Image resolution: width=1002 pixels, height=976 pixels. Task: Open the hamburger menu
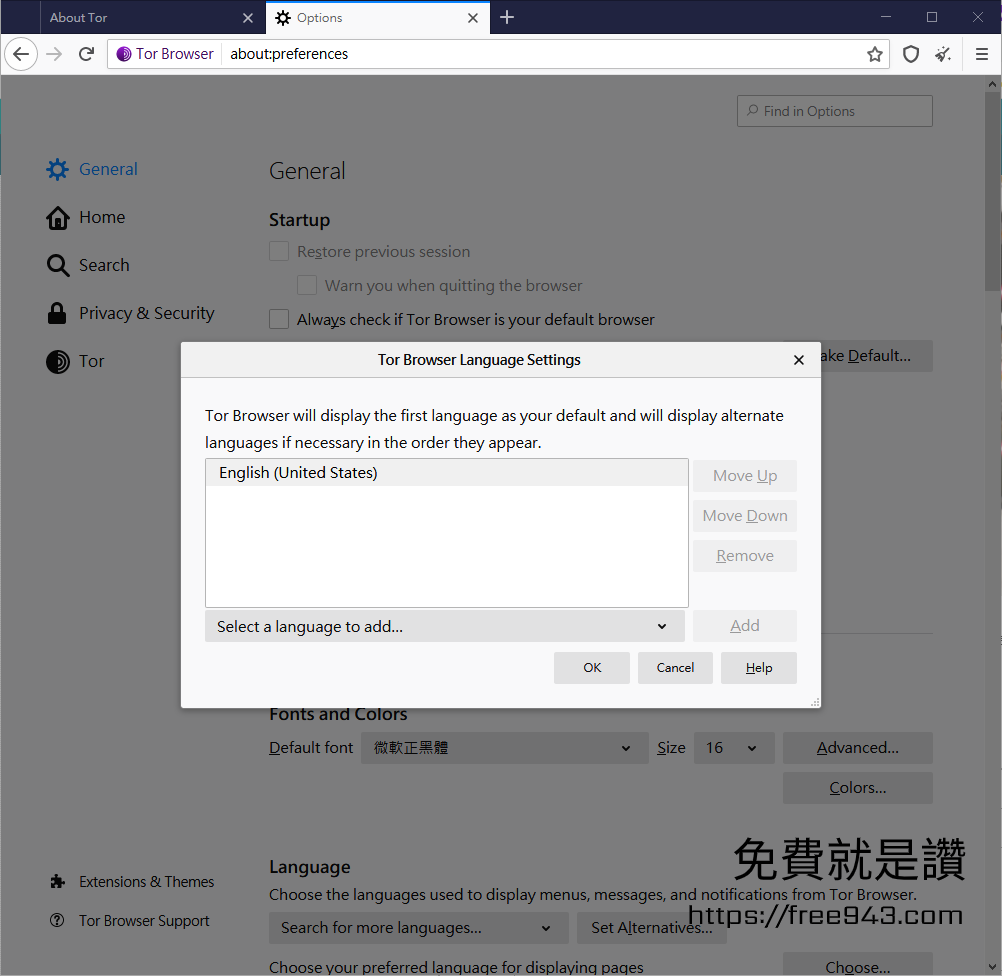[x=981, y=54]
